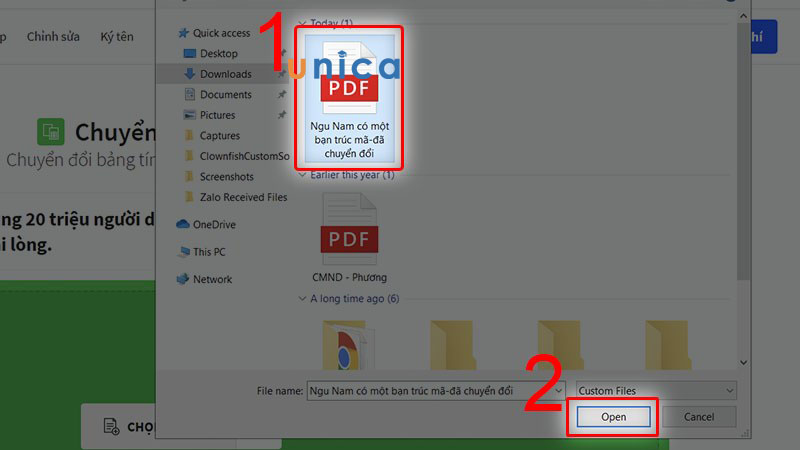Click the scrollbar down arrow in file list
The height and width of the screenshot is (450, 800).
[x=743, y=363]
